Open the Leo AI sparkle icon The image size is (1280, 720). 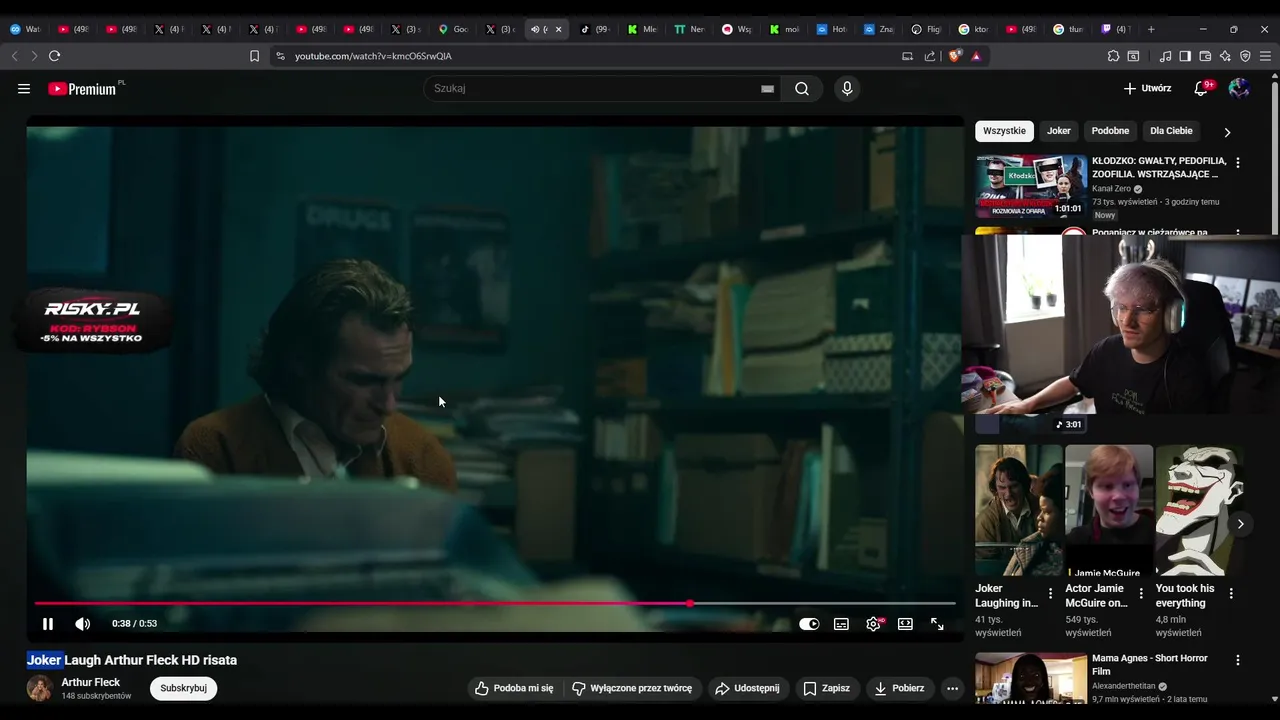tap(1225, 56)
